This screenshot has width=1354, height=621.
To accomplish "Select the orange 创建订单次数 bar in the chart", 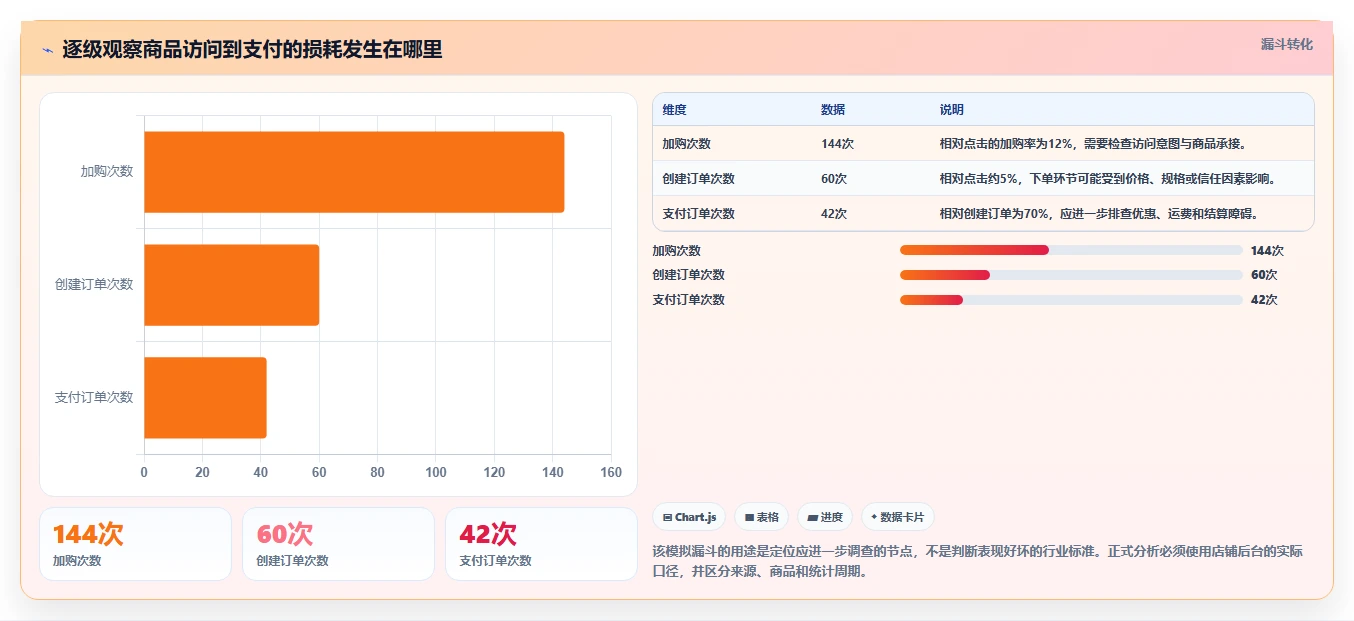I will (x=231, y=285).
